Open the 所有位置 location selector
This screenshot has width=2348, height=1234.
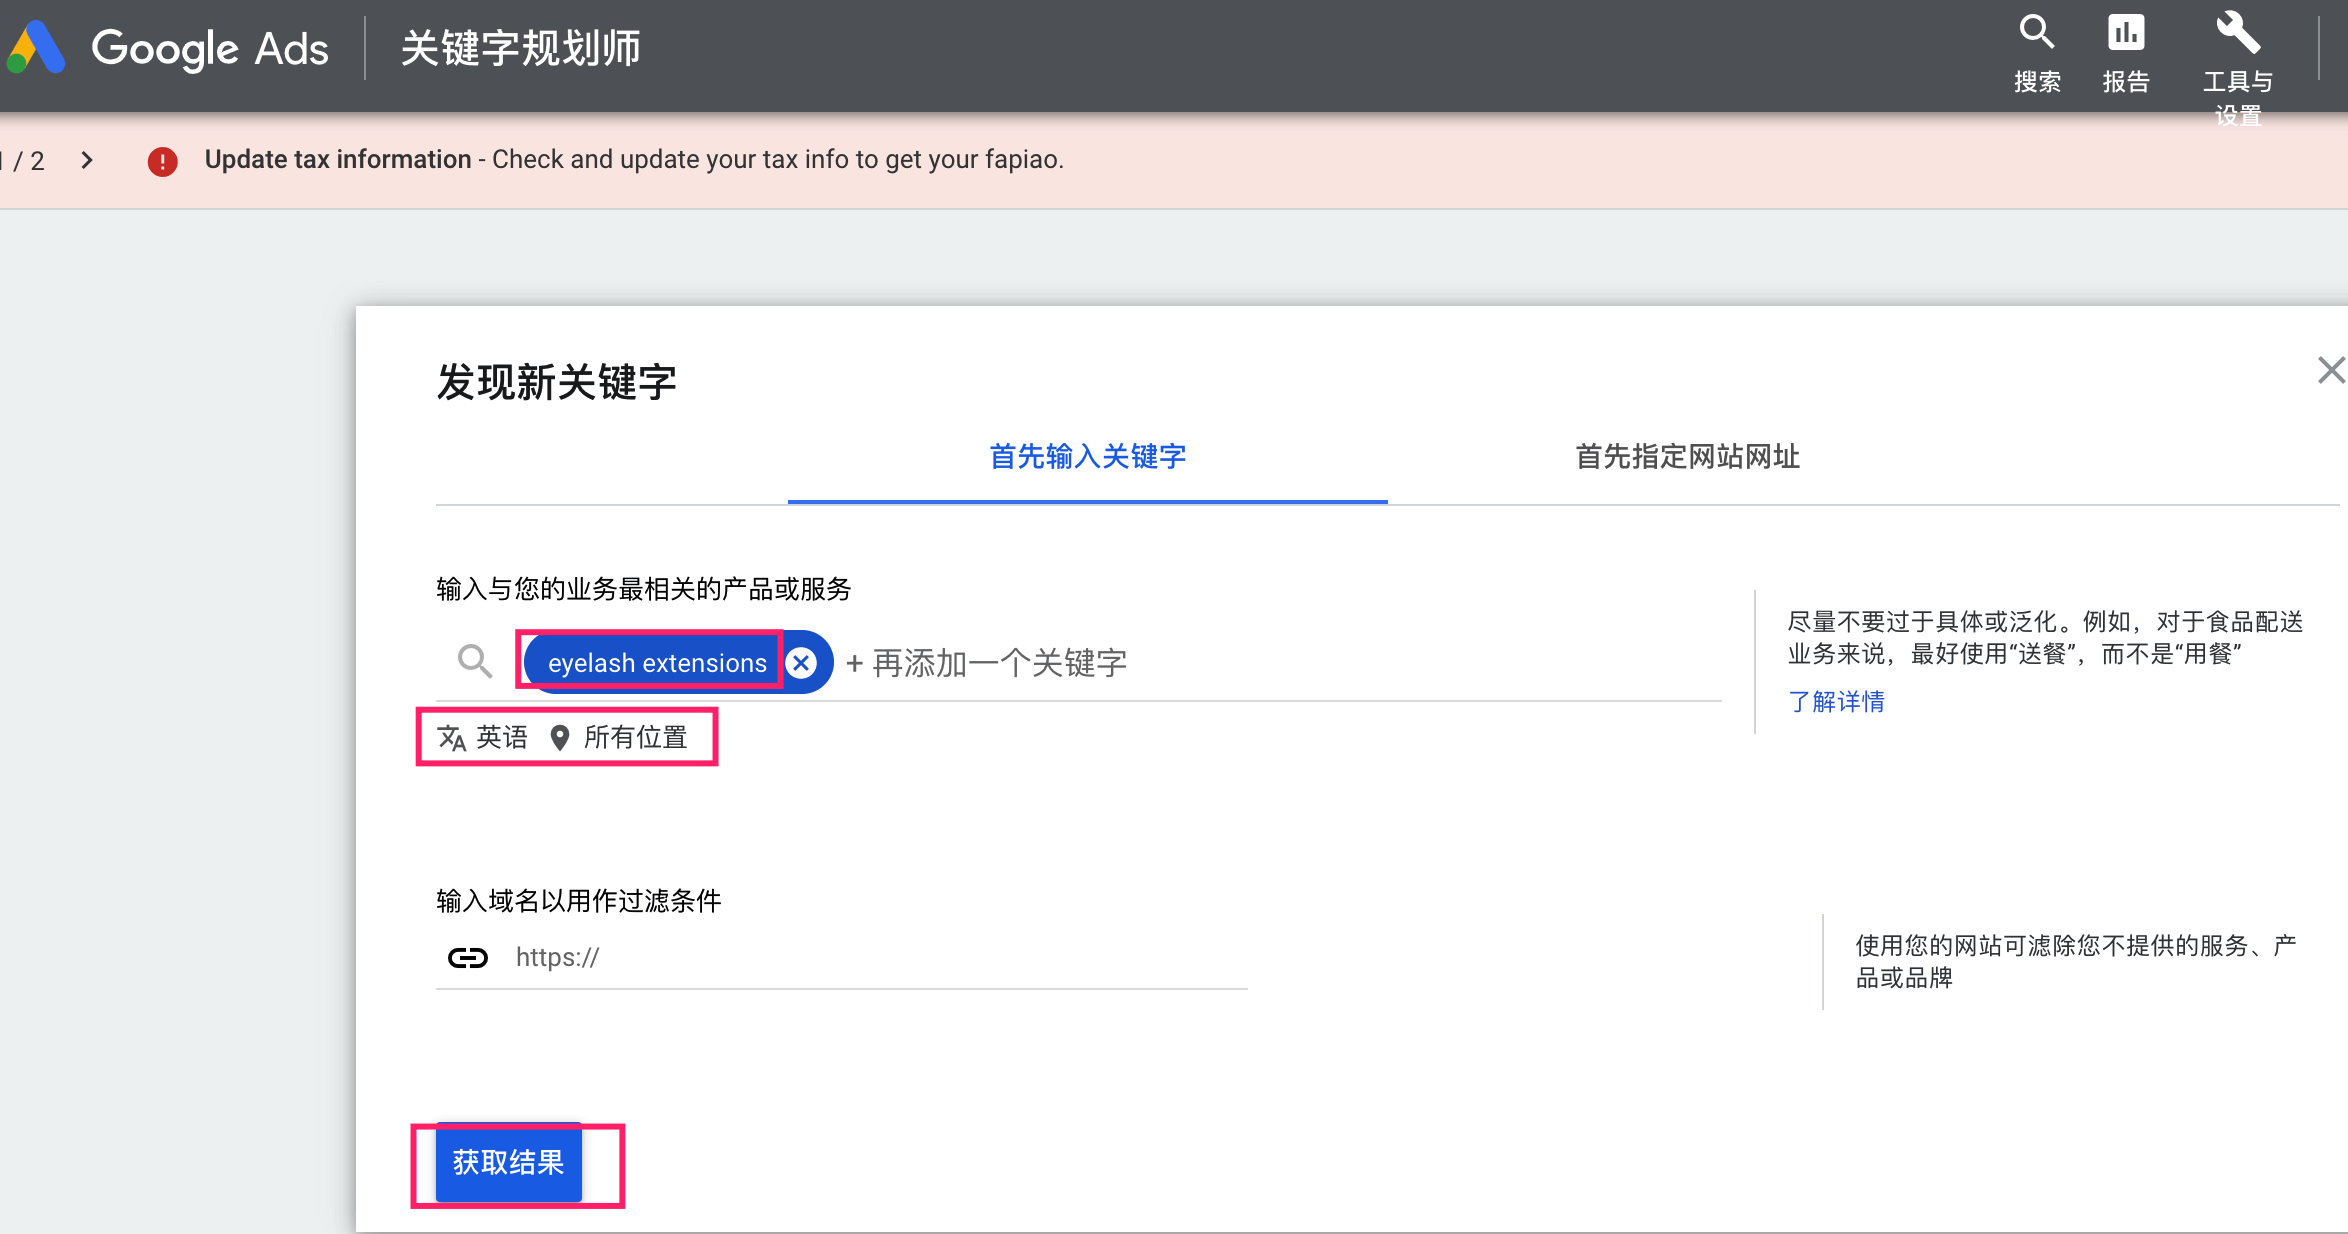[635, 738]
